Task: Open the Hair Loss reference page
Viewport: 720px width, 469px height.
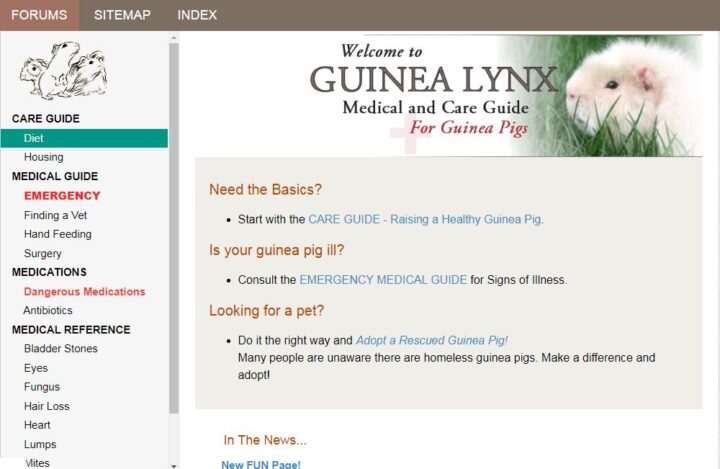Action: click(x=46, y=406)
